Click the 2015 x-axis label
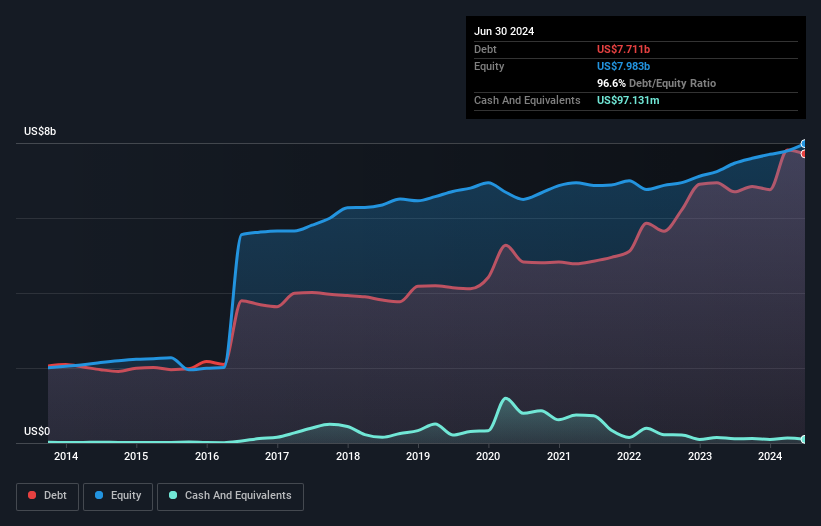This screenshot has width=821, height=526. point(136,456)
